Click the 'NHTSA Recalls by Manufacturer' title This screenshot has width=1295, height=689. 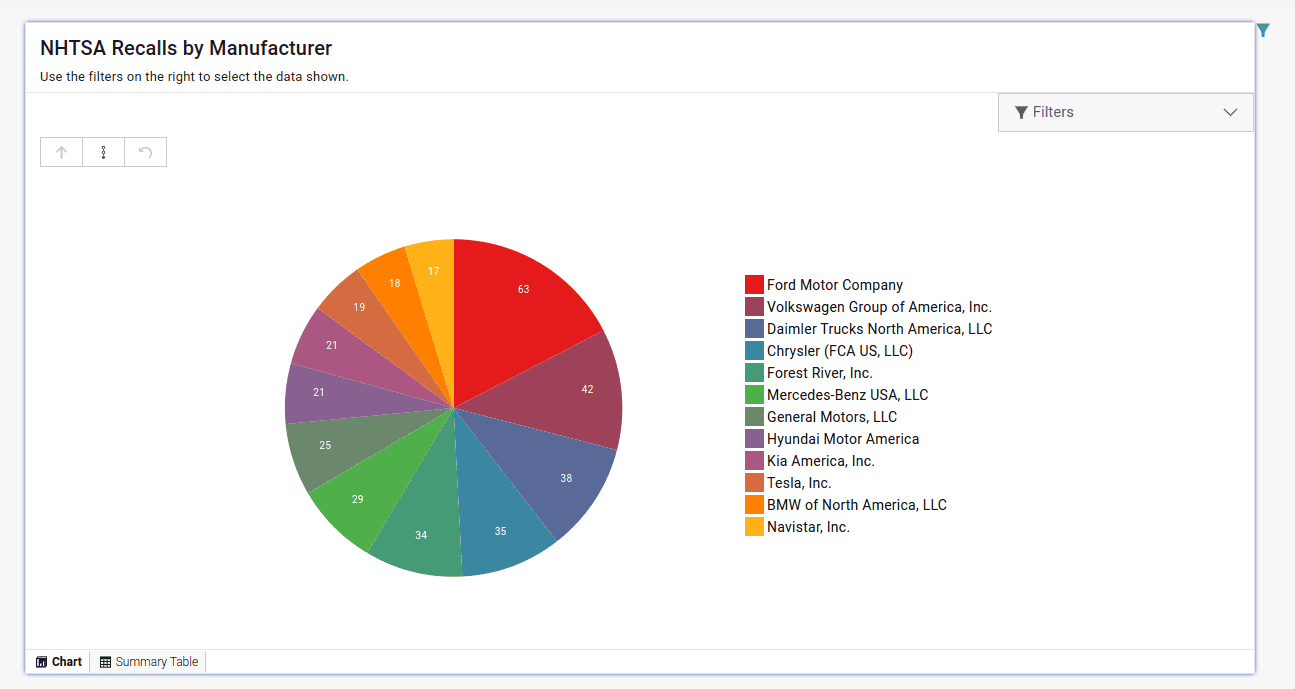186,48
